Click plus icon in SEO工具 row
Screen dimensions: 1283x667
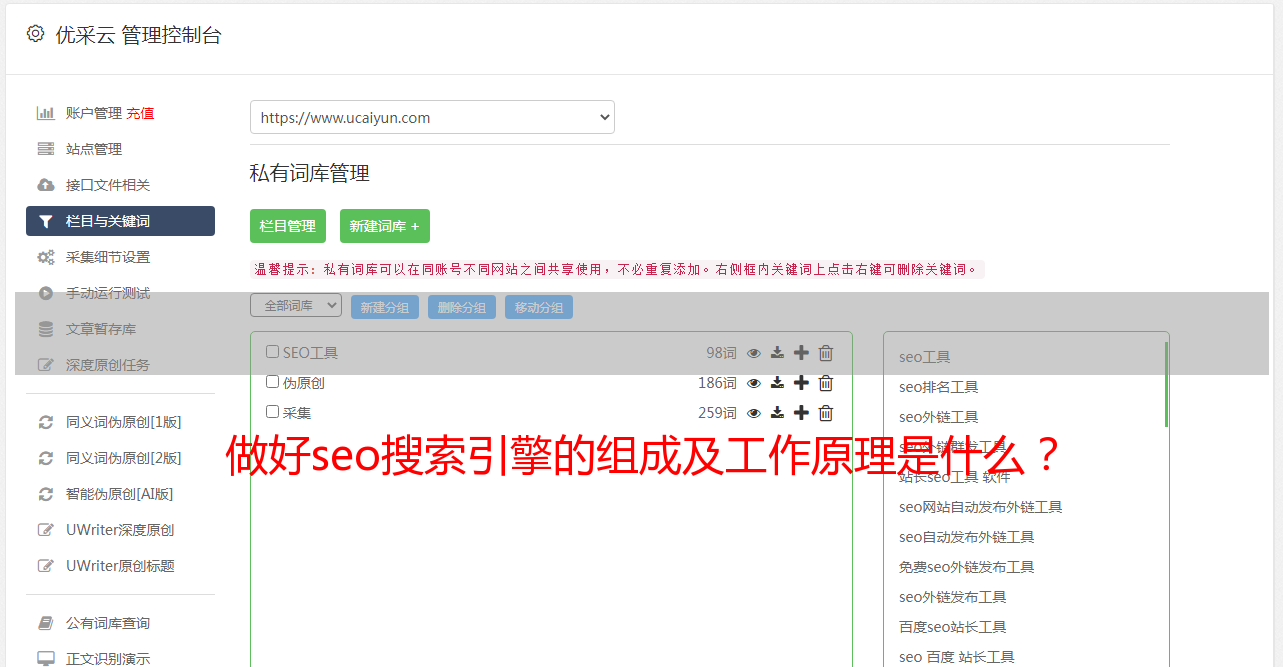coord(801,353)
